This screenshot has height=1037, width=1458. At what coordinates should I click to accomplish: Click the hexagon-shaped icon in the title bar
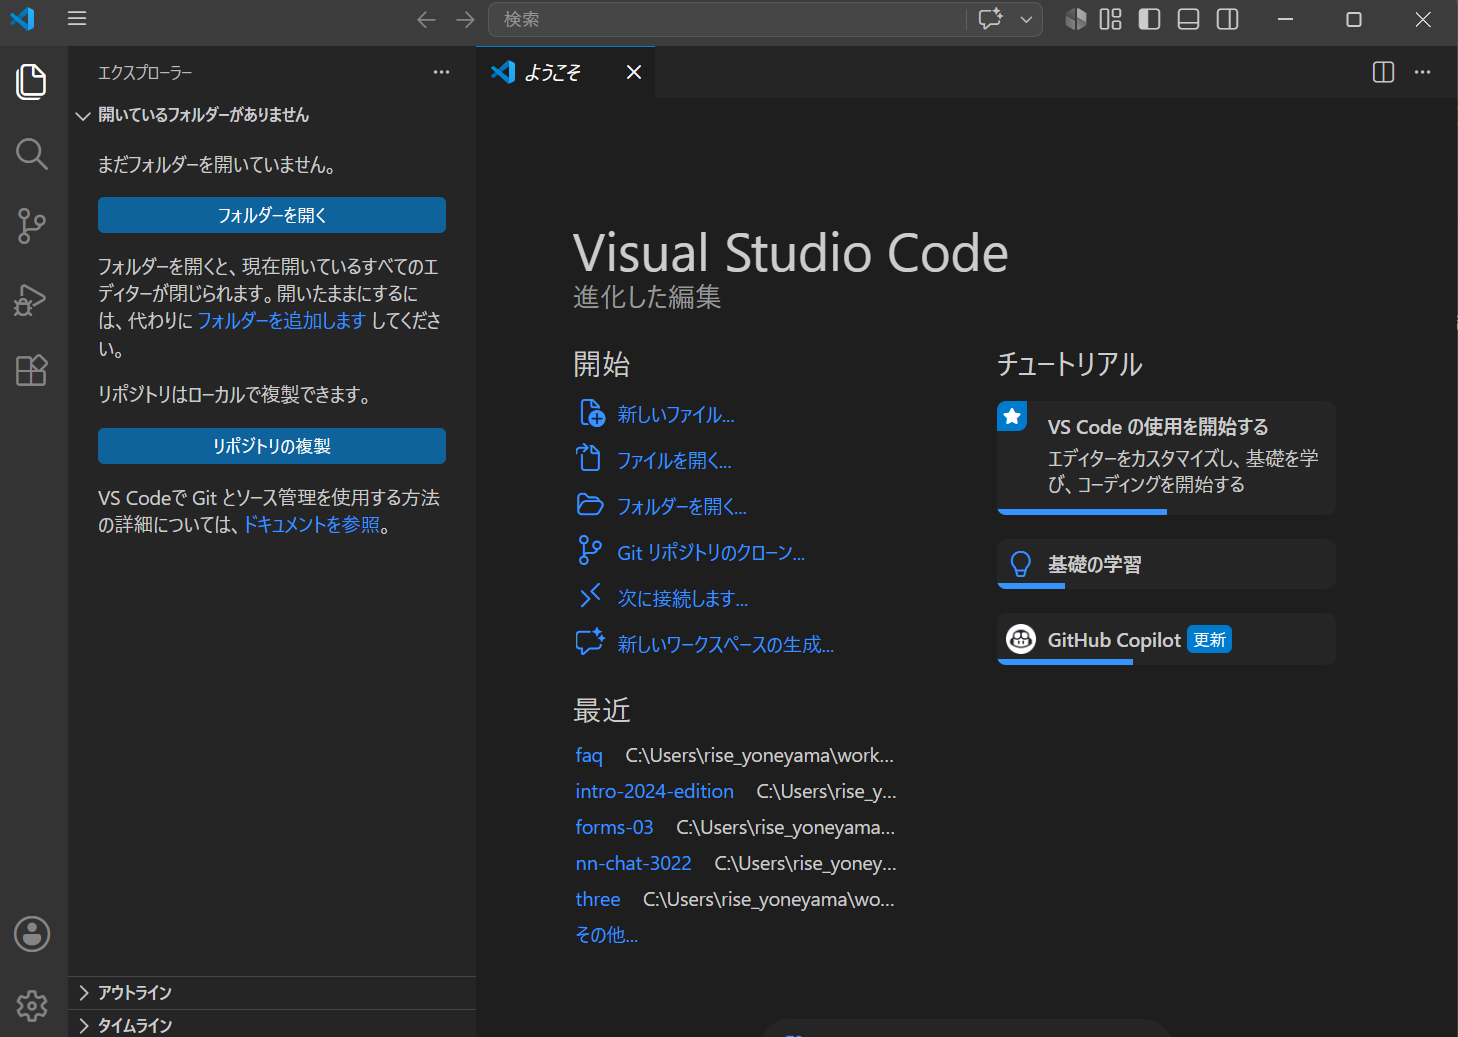click(x=1076, y=19)
